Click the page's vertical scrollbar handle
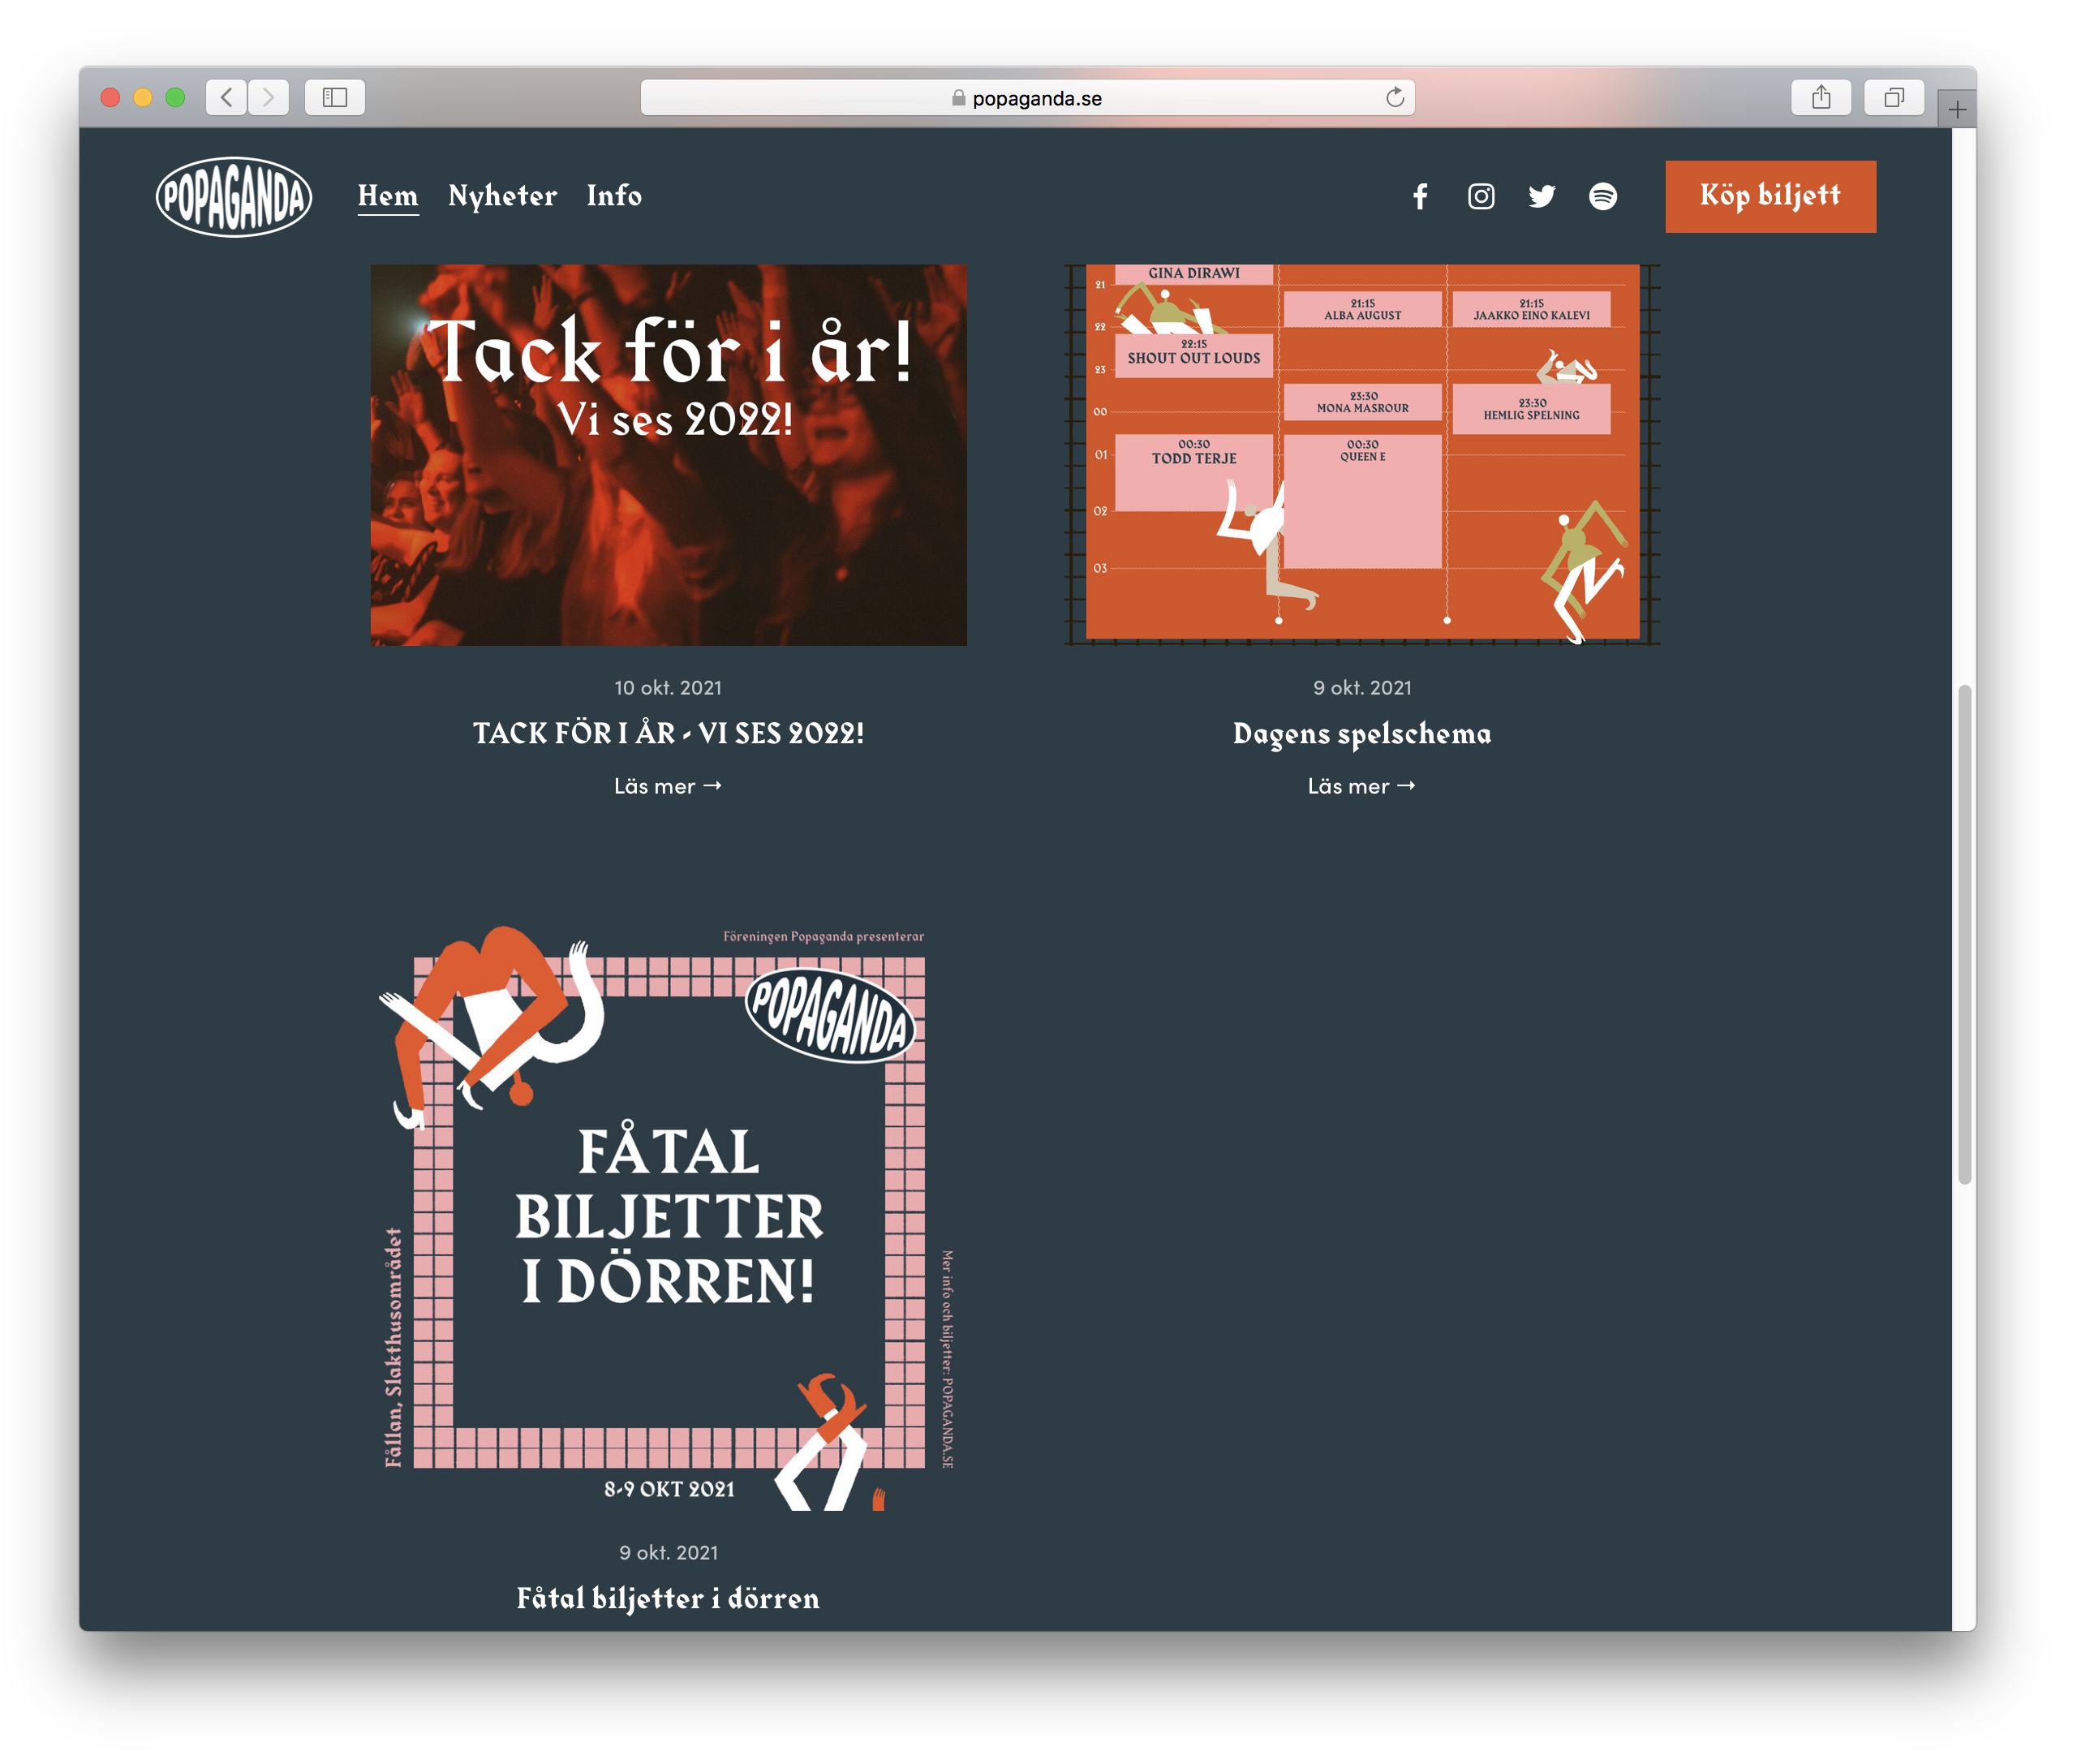Viewport: 2090px width, 1764px height. tap(1964, 934)
